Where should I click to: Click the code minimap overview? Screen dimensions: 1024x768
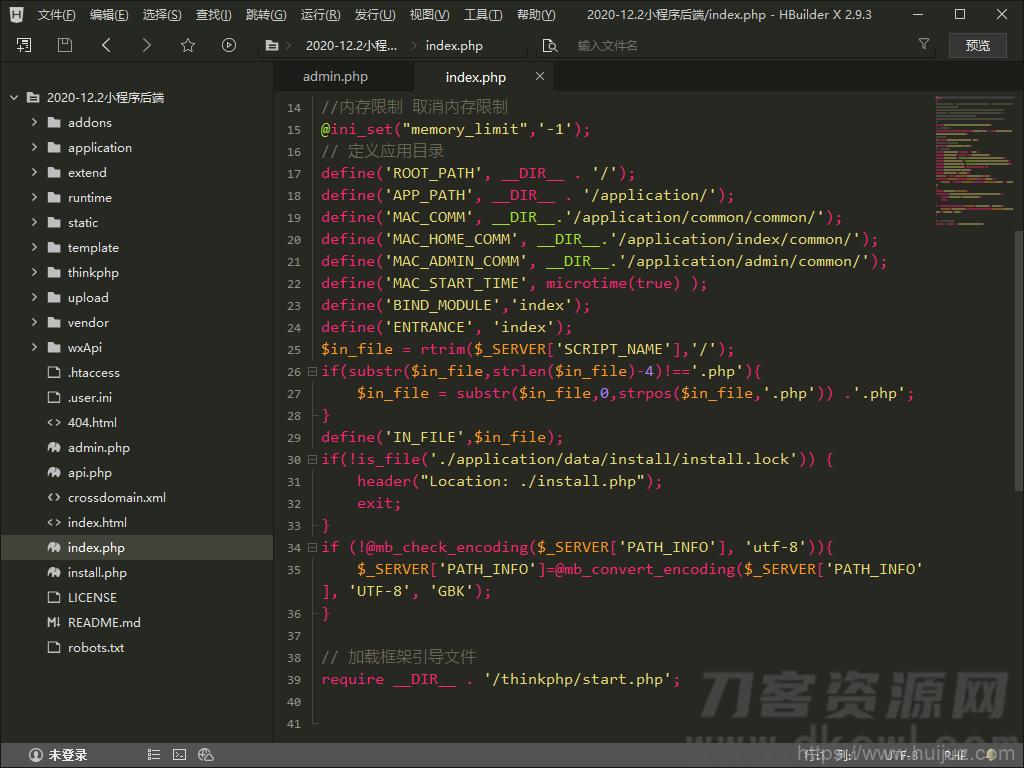974,161
